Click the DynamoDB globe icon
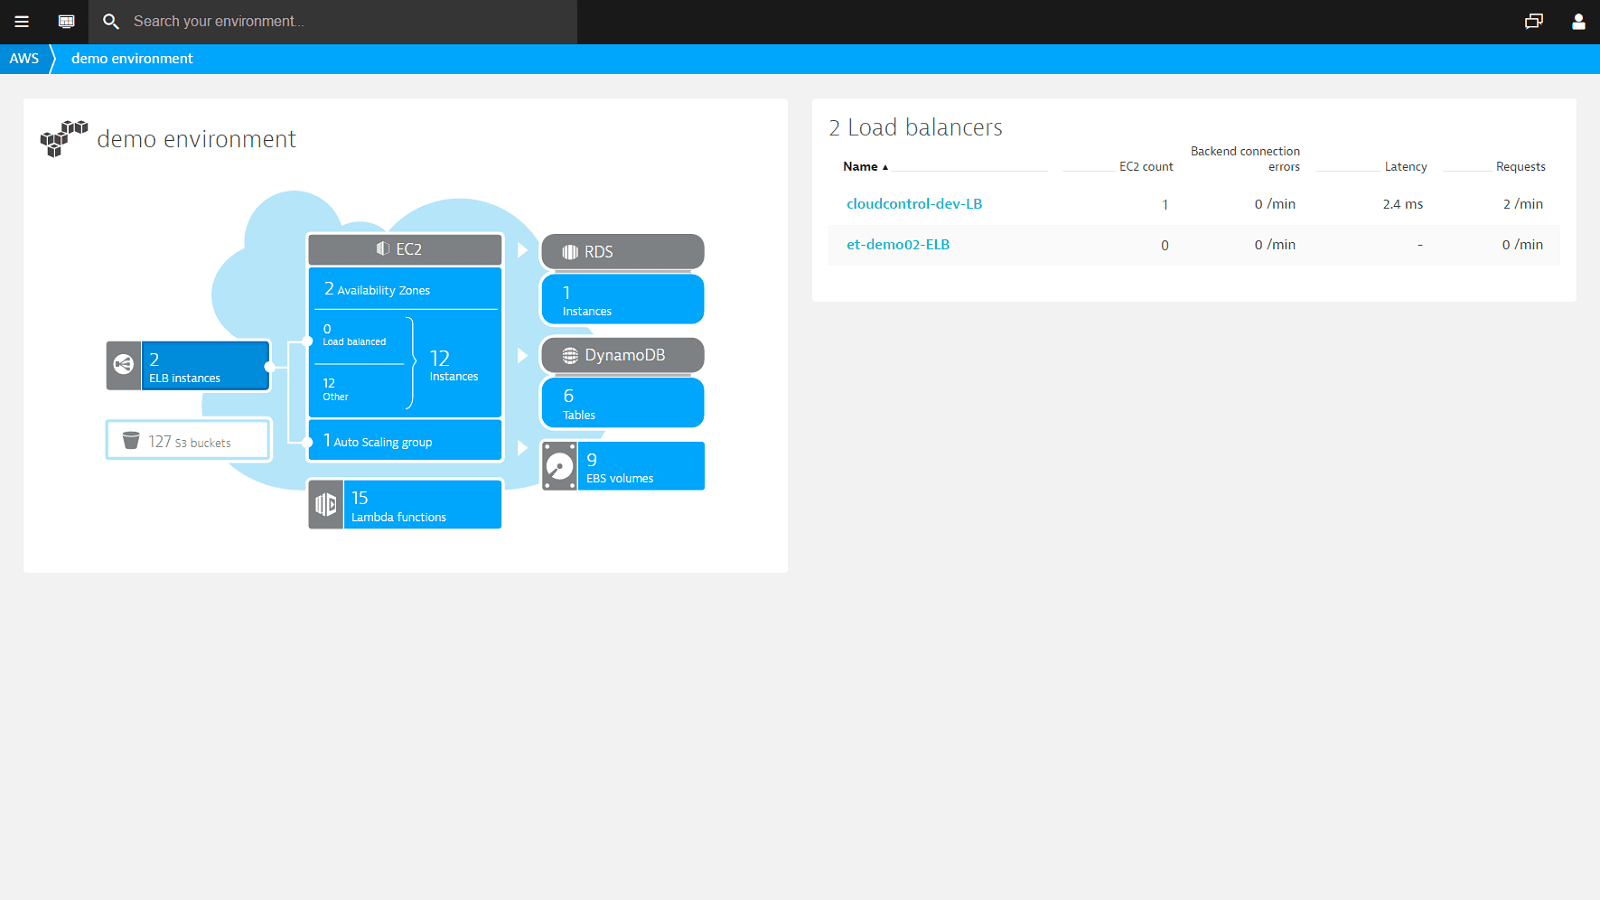 click(570, 355)
